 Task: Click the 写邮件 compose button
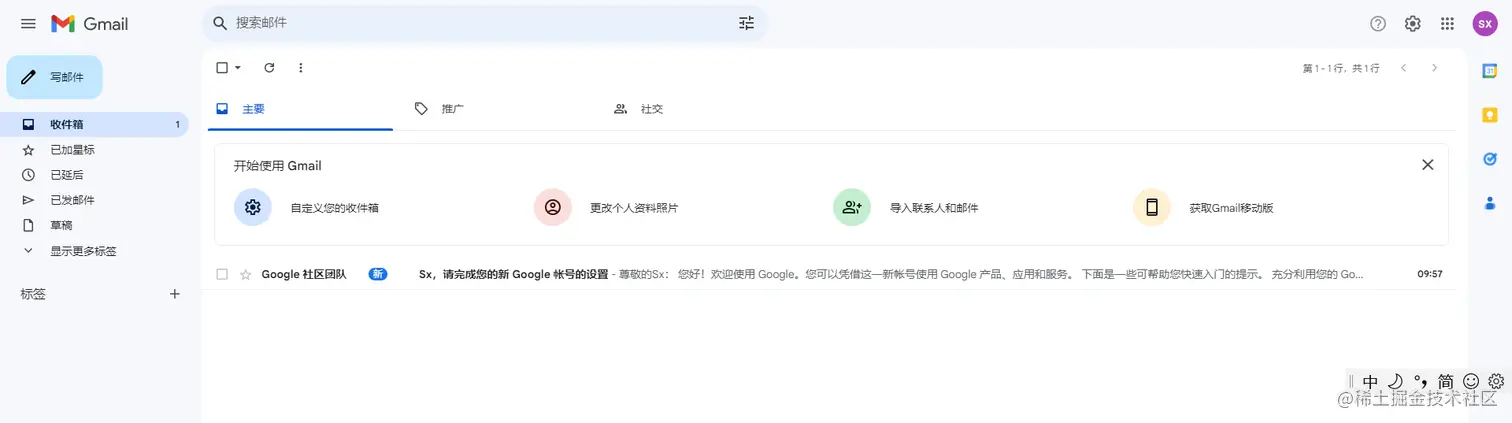pyautogui.click(x=55, y=77)
